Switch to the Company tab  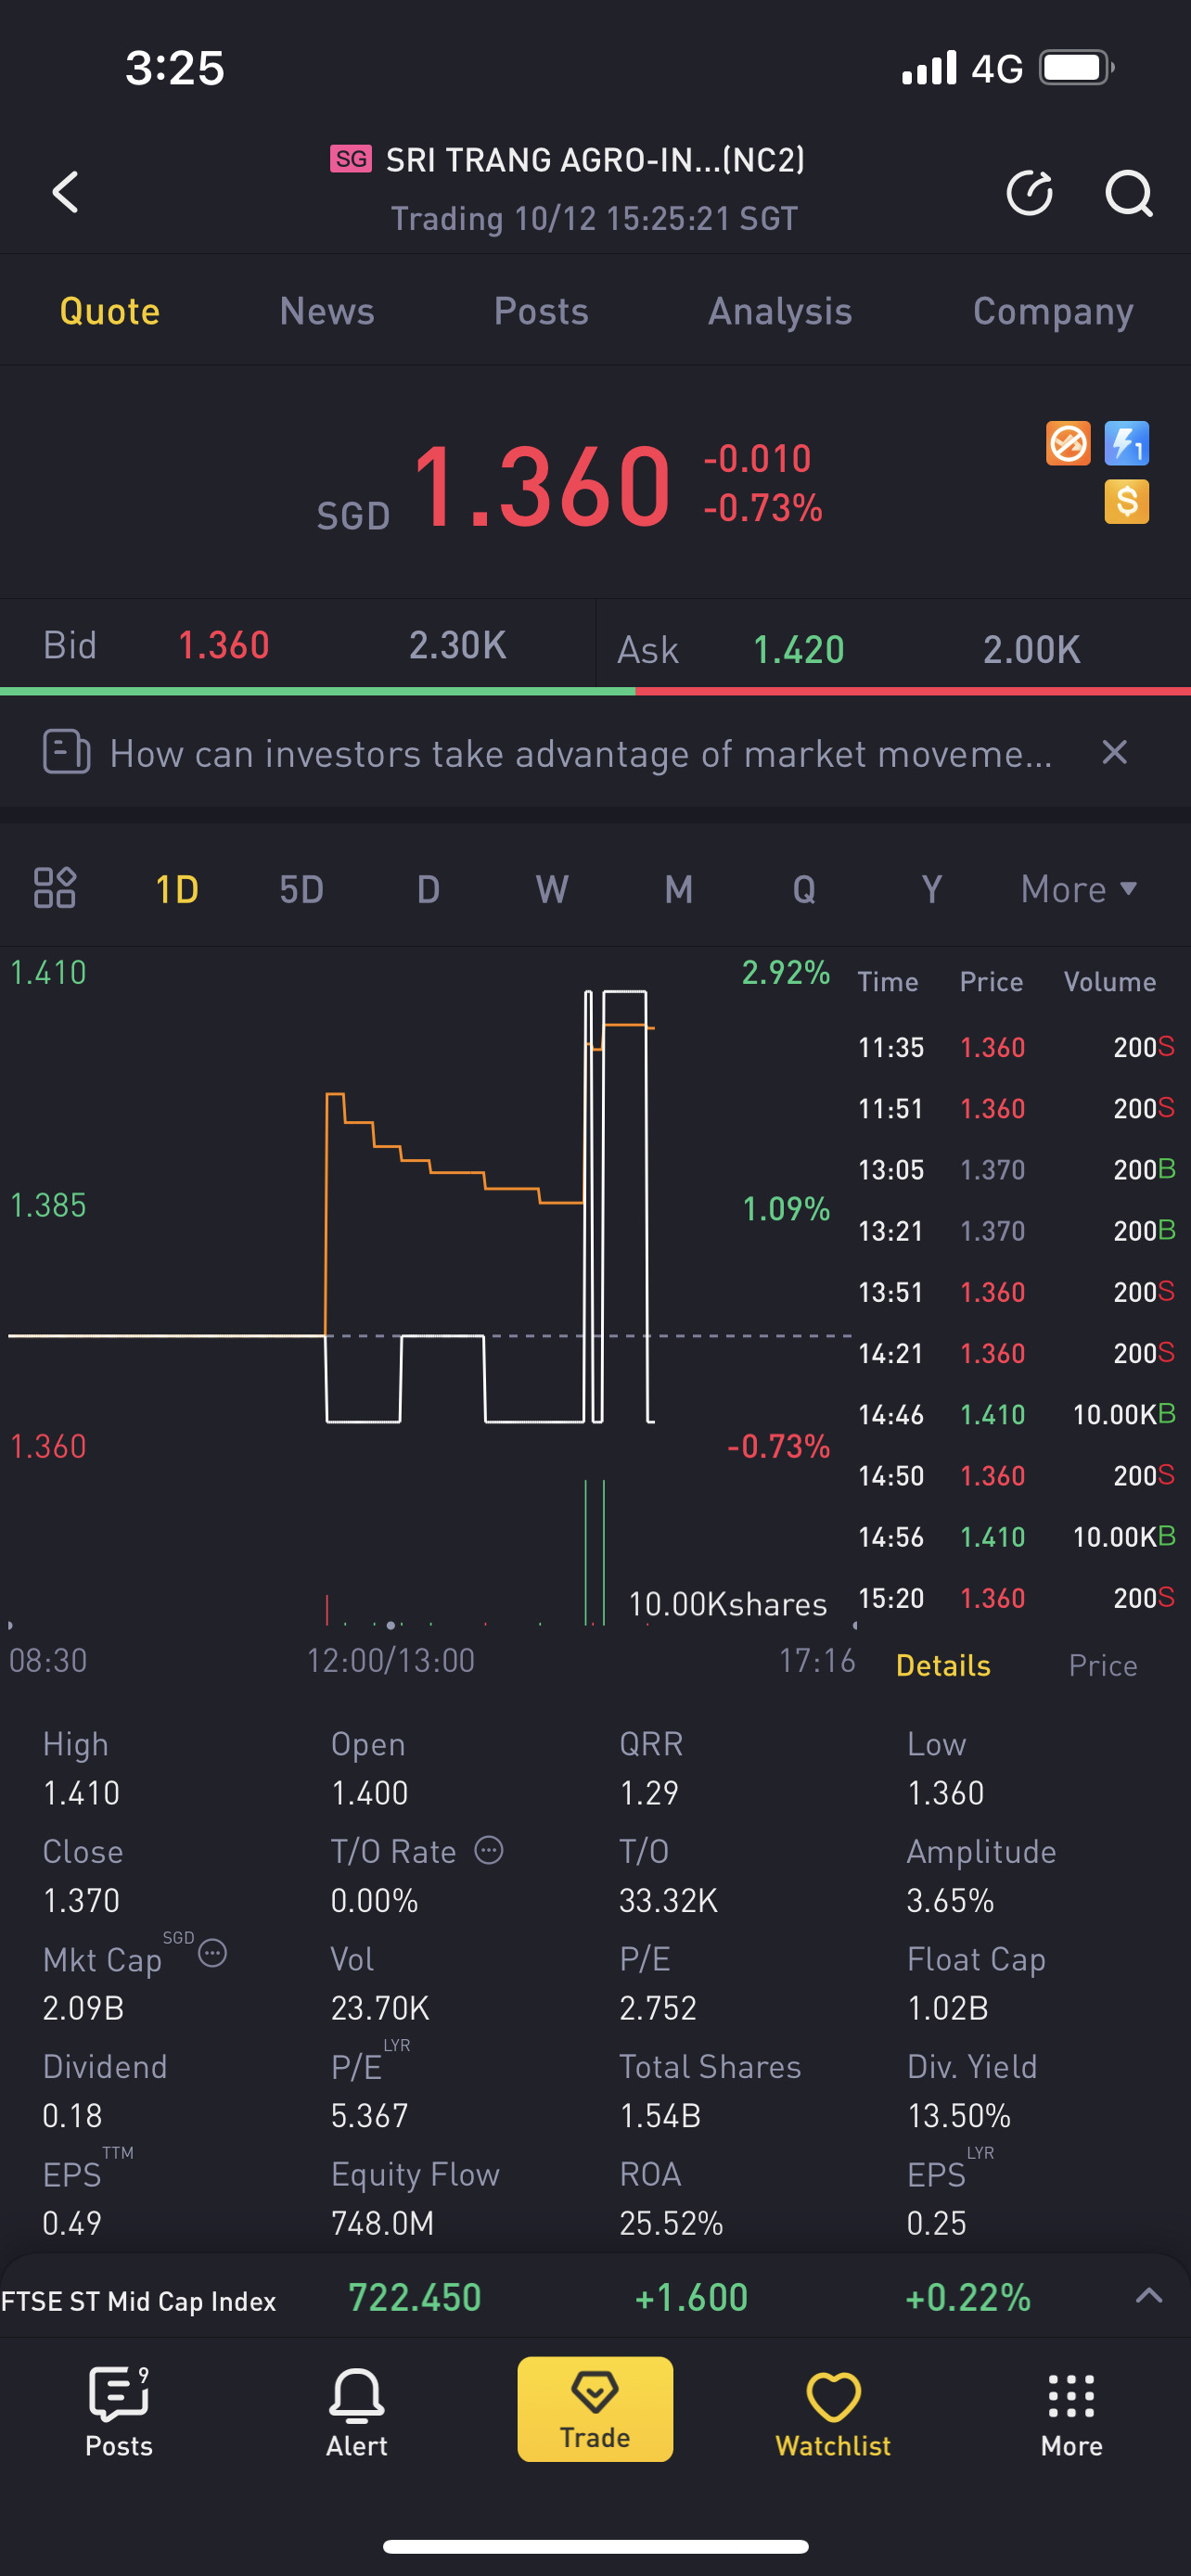click(1053, 311)
